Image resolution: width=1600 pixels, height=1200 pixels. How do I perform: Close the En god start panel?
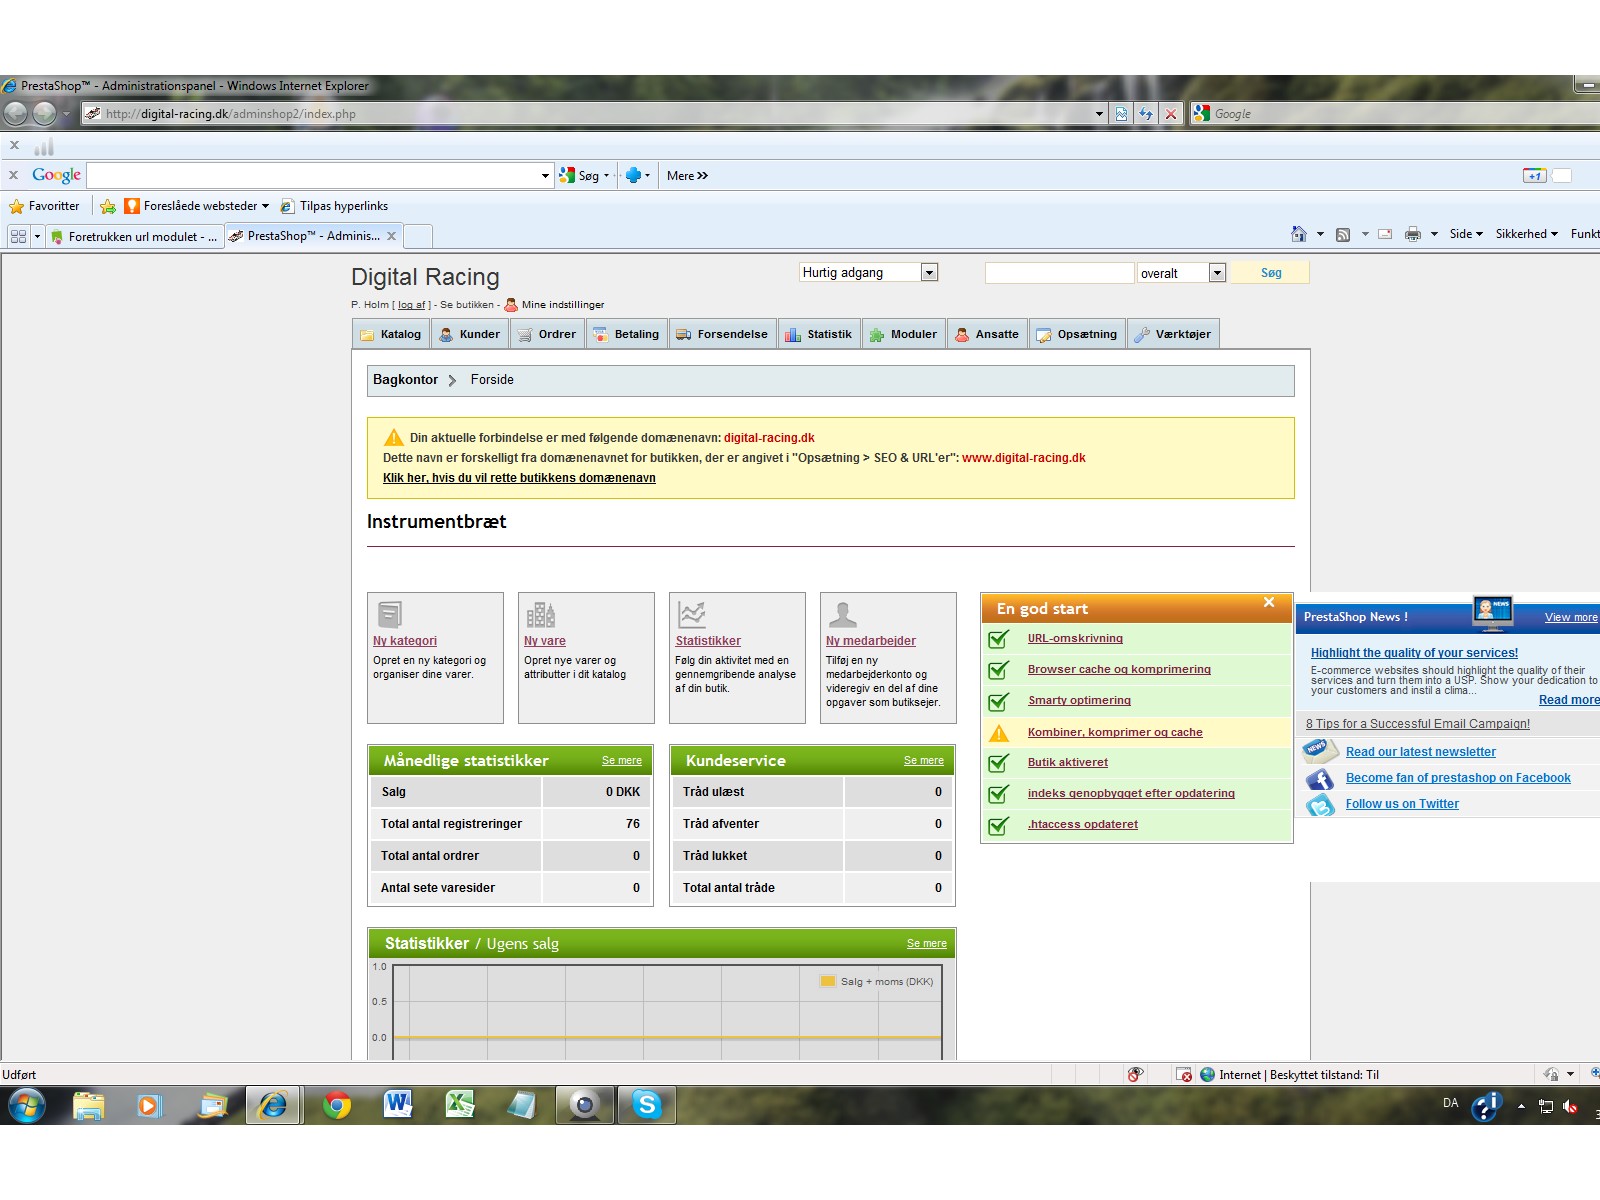click(x=1269, y=602)
